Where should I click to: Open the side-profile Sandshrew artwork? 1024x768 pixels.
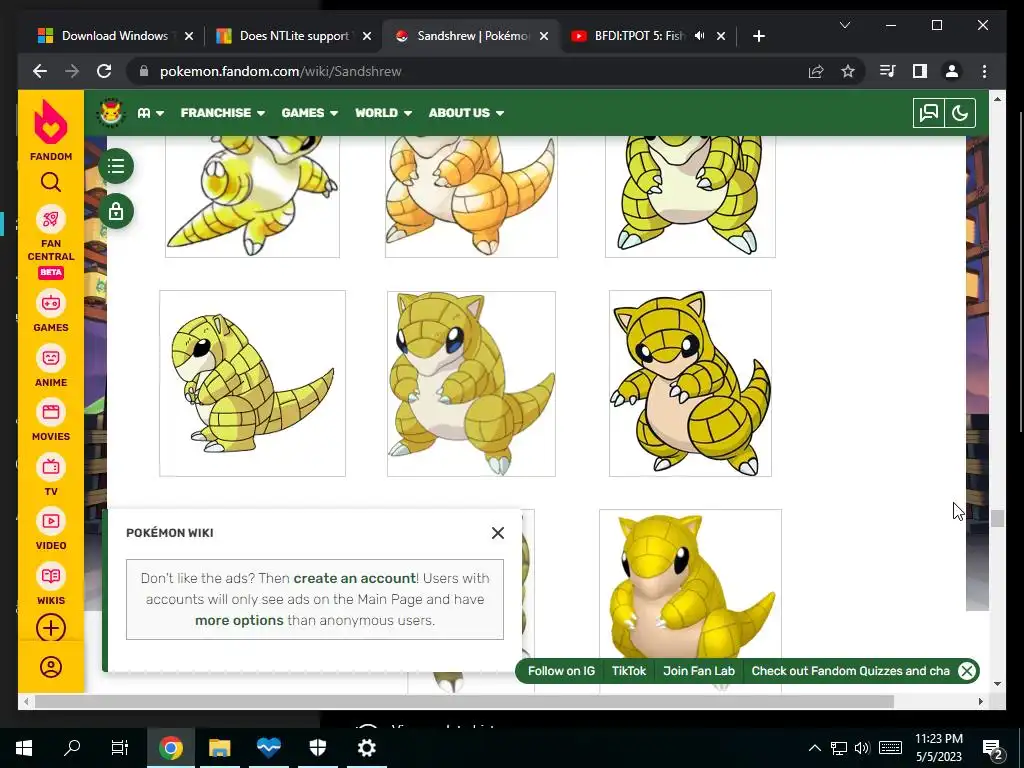pyautogui.click(x=253, y=383)
